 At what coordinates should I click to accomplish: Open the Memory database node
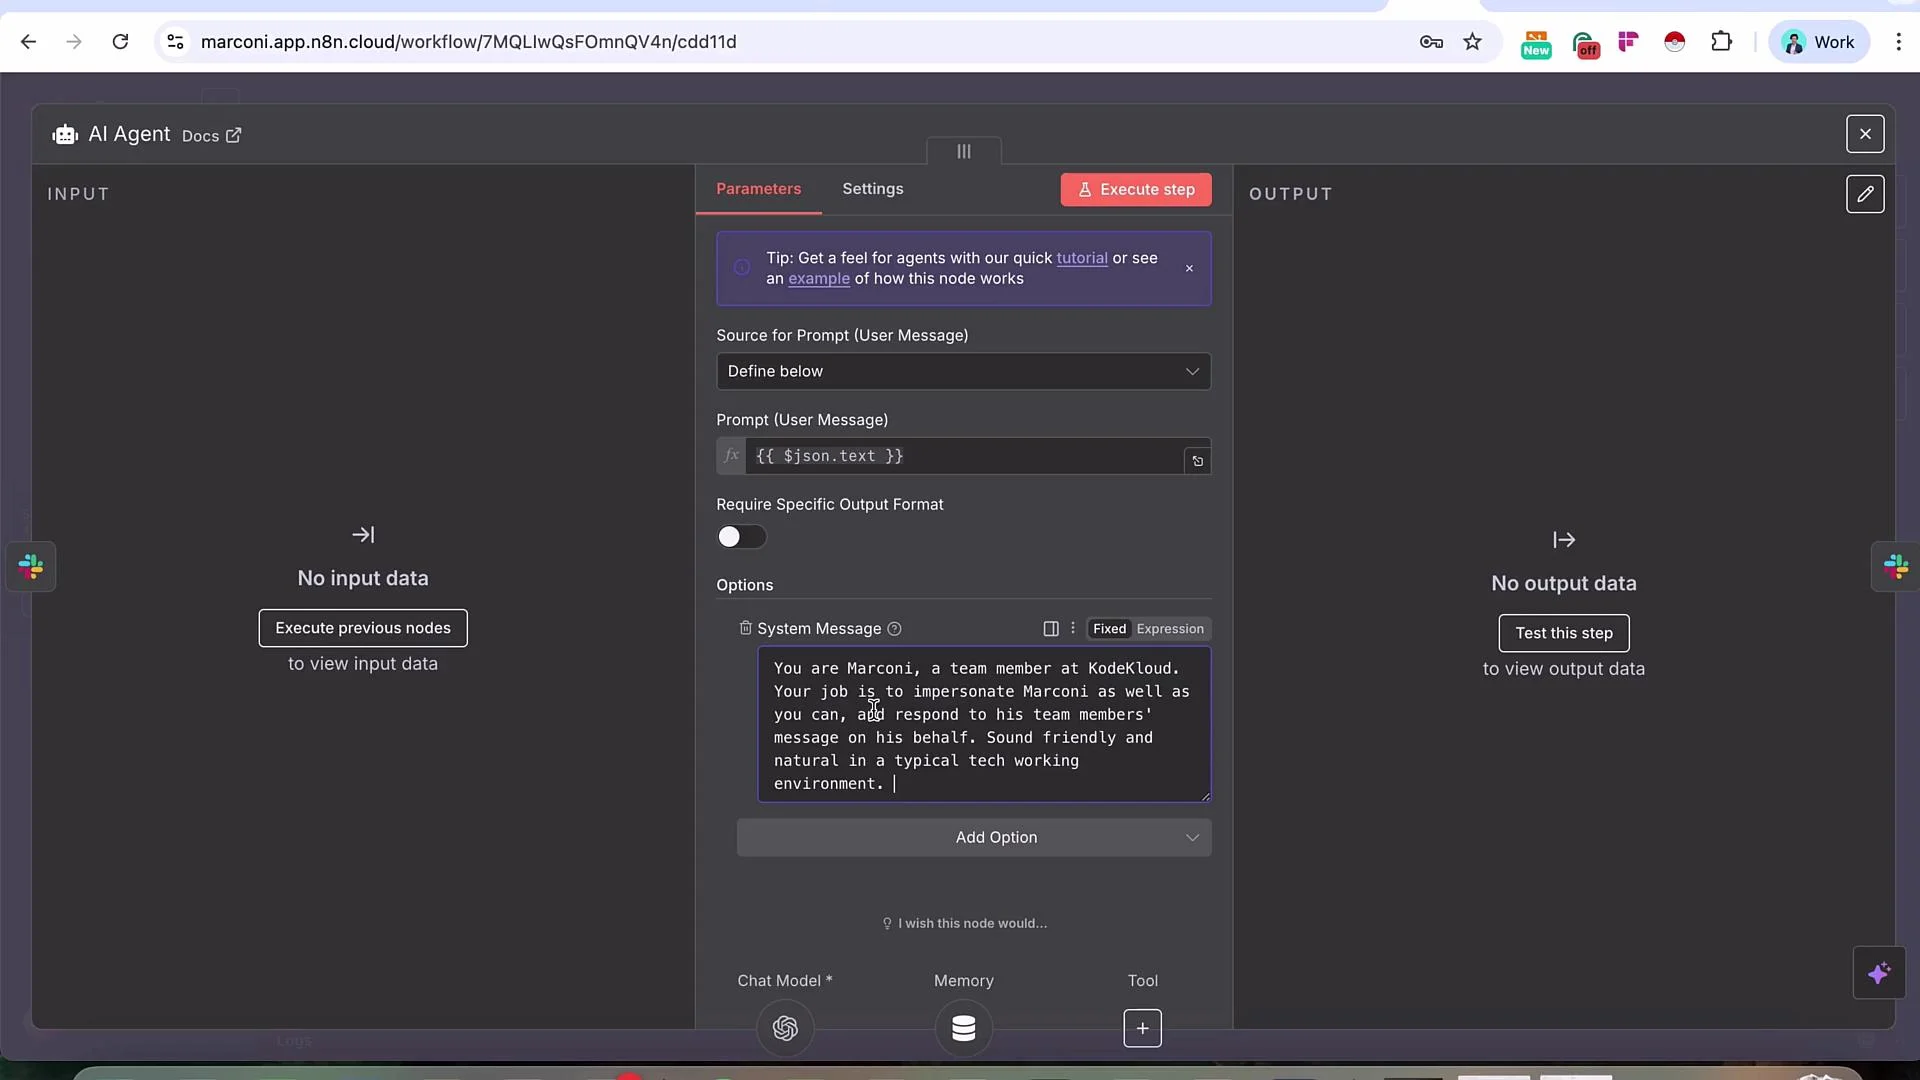click(x=964, y=1028)
